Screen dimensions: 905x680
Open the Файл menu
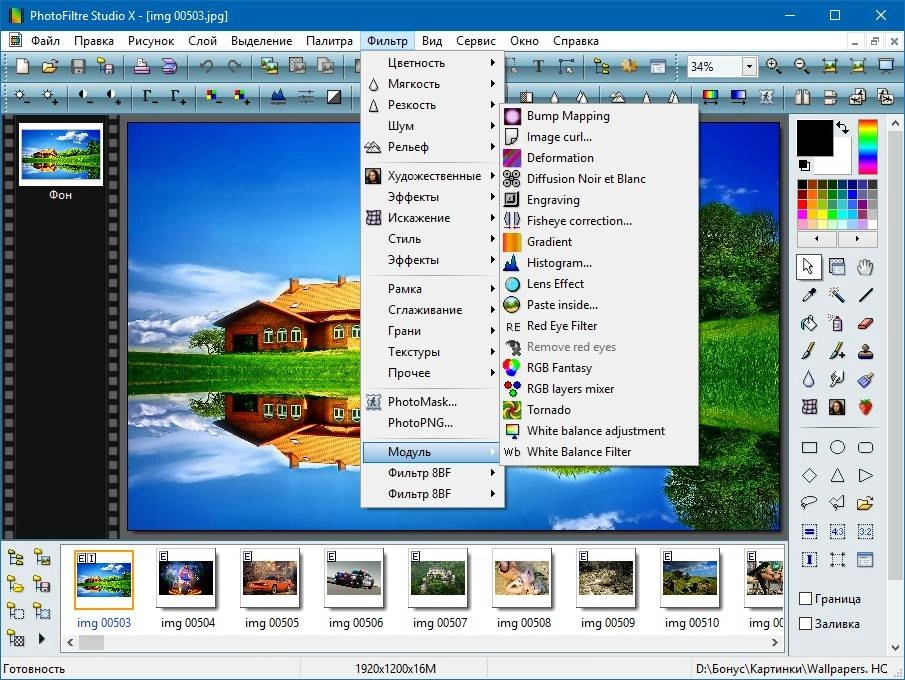click(x=45, y=41)
